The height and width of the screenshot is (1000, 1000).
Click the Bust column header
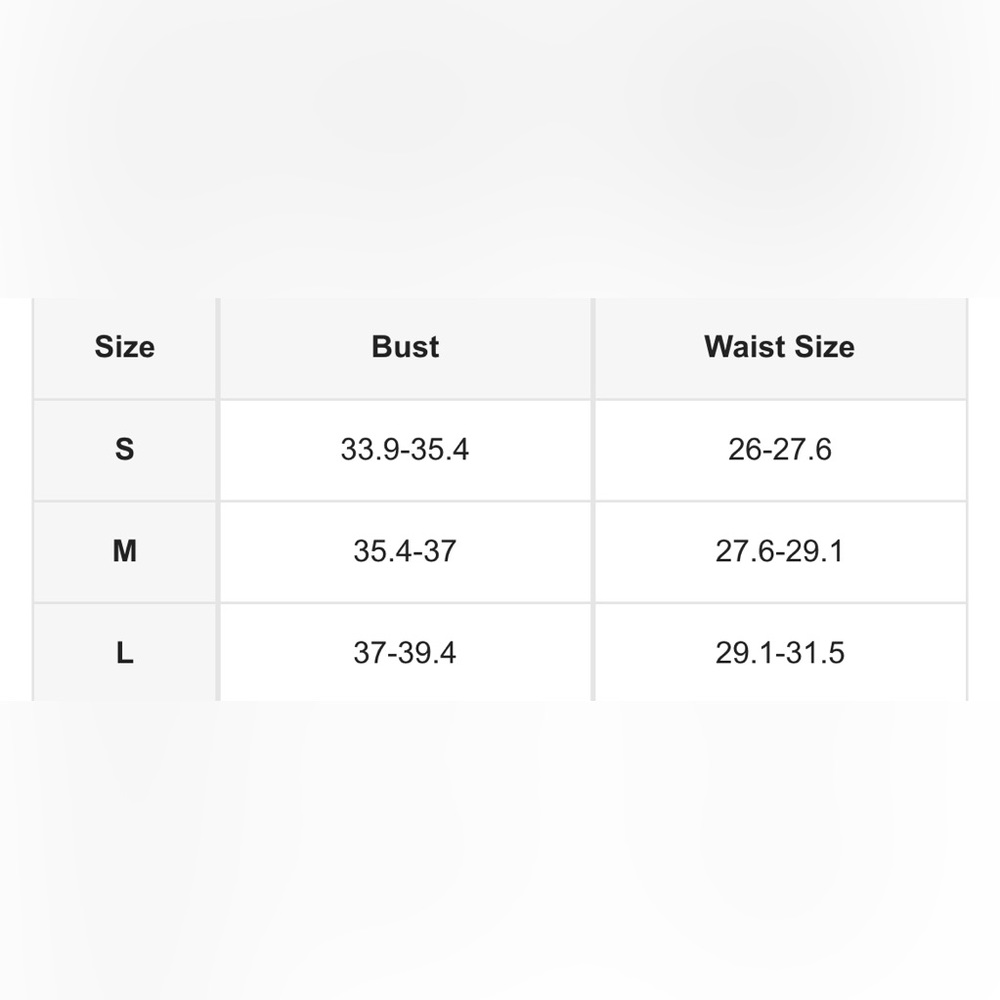pyautogui.click(x=405, y=347)
